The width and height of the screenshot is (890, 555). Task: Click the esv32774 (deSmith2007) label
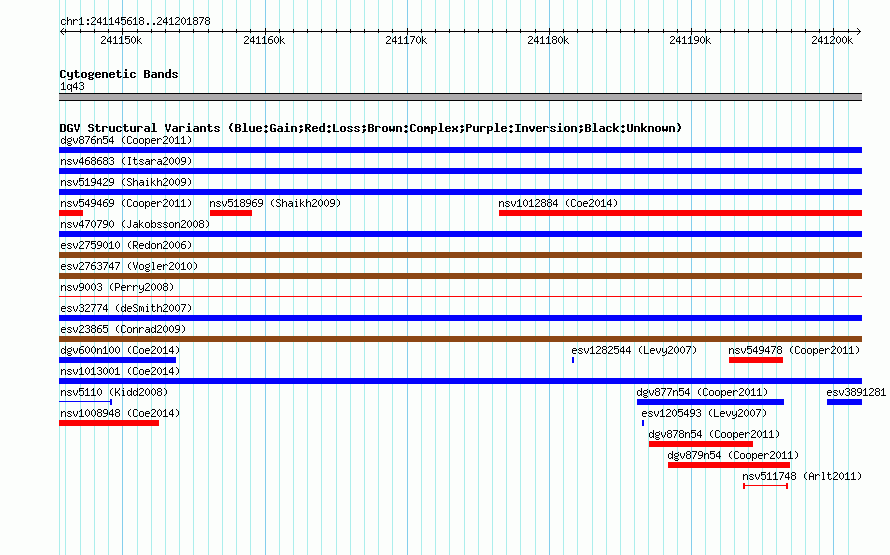(x=126, y=308)
